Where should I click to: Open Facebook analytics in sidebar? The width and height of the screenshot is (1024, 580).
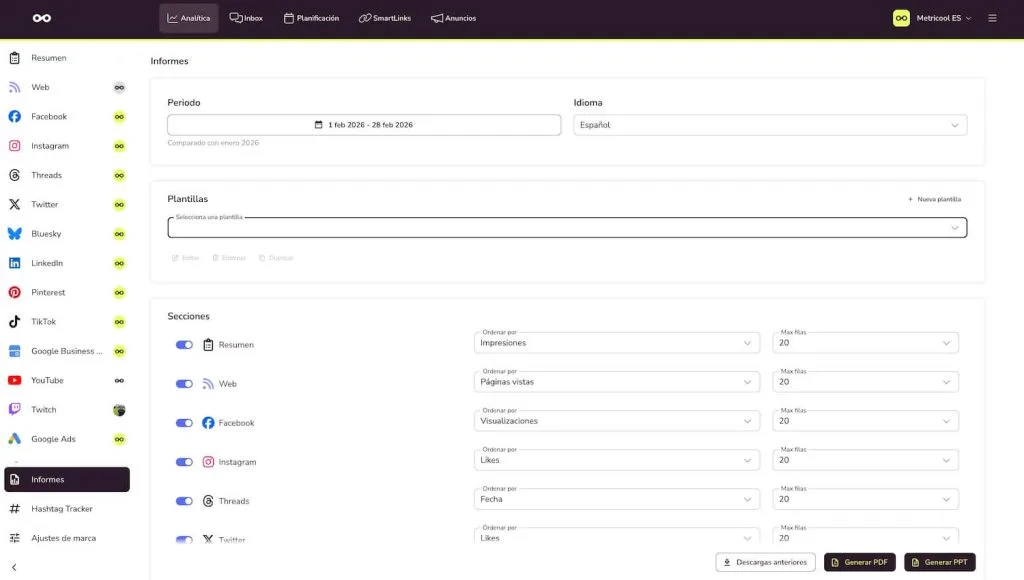pyautogui.click(x=48, y=117)
